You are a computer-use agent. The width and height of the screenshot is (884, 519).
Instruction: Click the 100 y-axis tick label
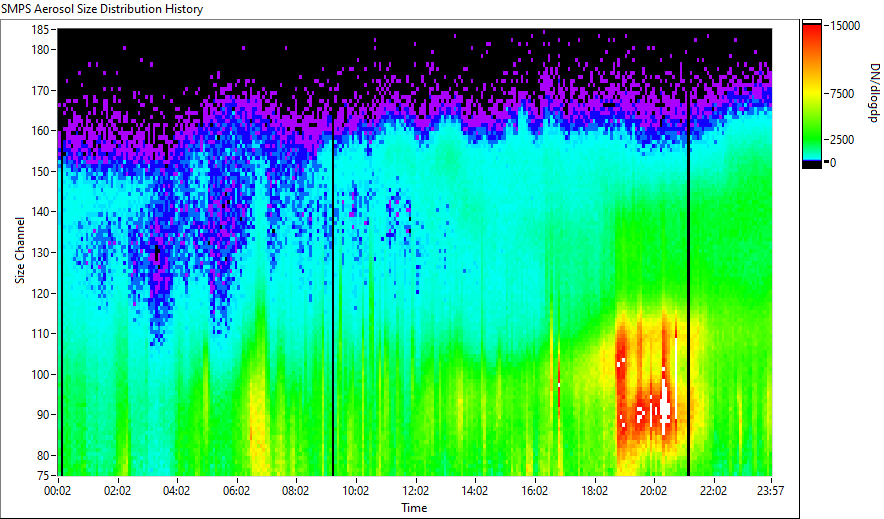click(40, 374)
